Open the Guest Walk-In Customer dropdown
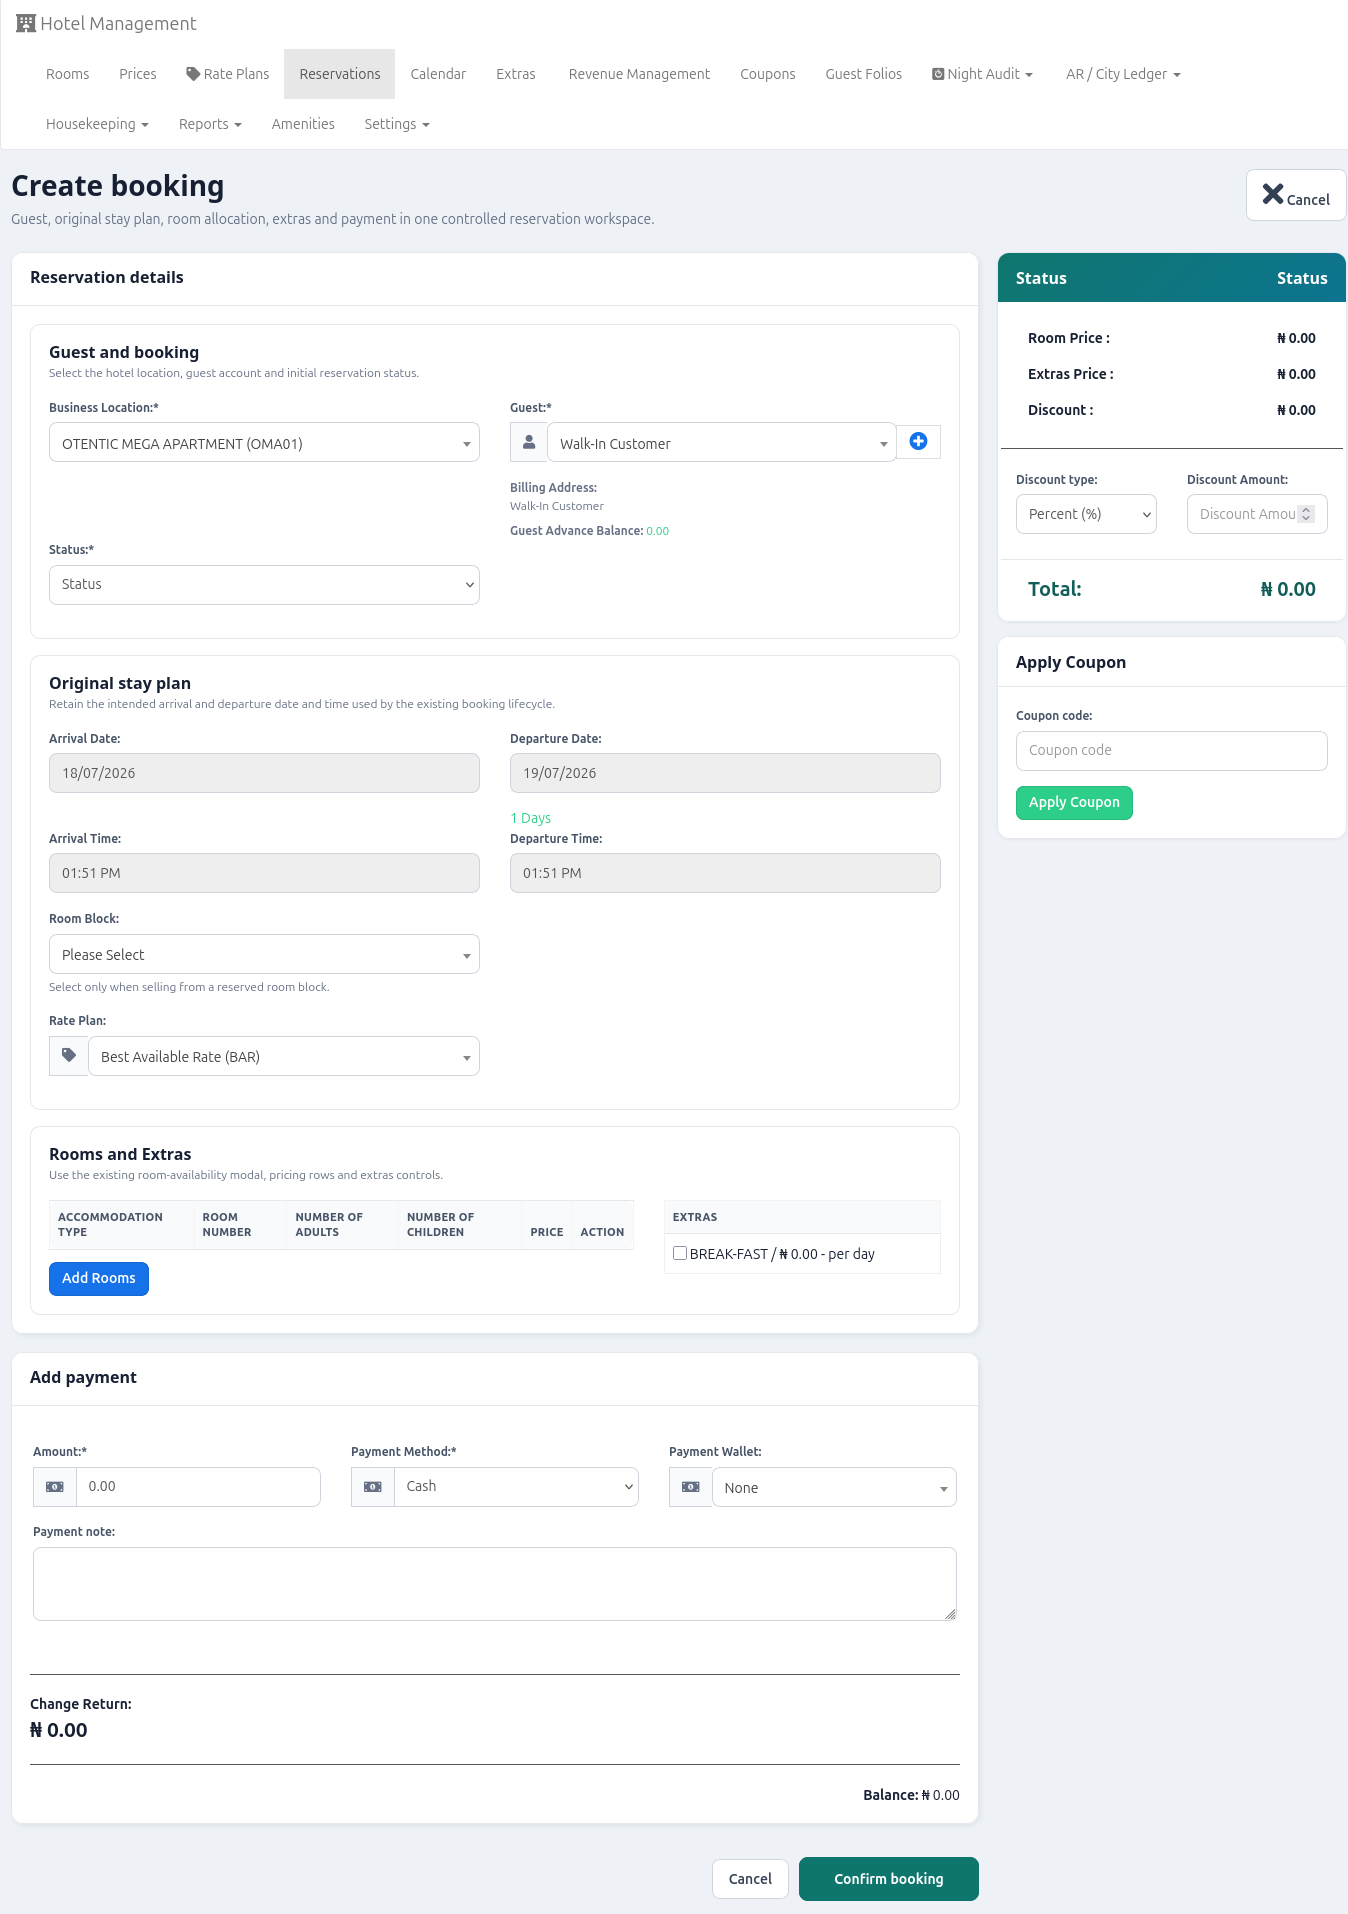1348x1914 pixels. click(721, 443)
